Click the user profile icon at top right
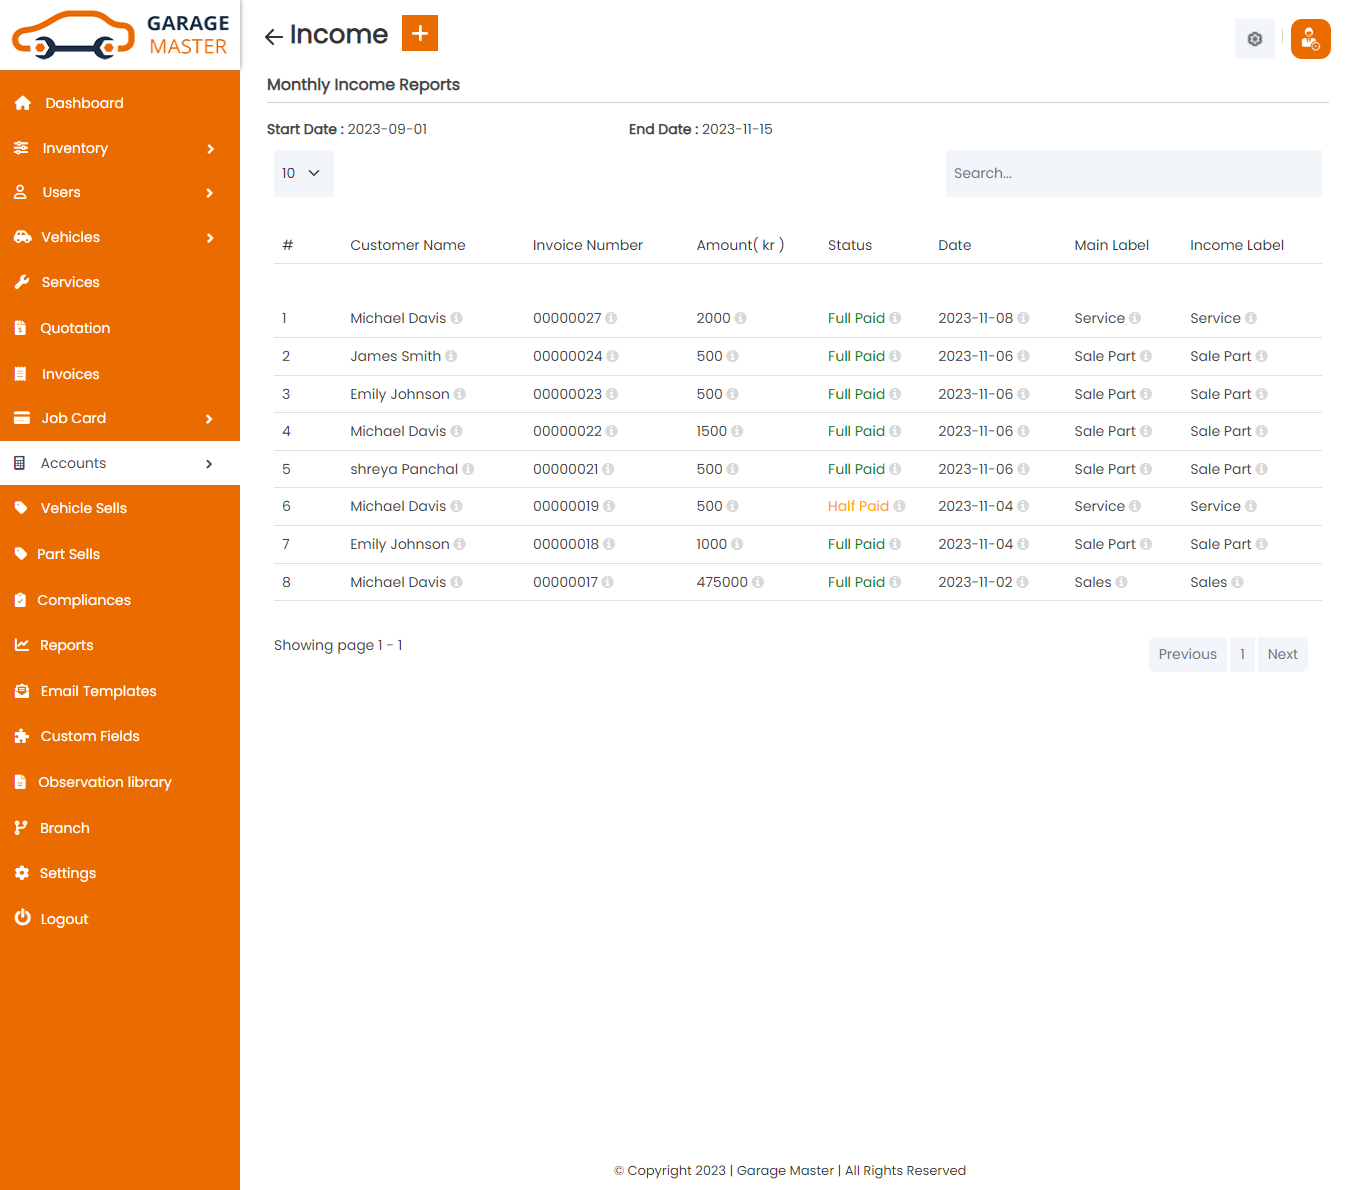The height and width of the screenshot is (1190, 1366). tap(1310, 39)
